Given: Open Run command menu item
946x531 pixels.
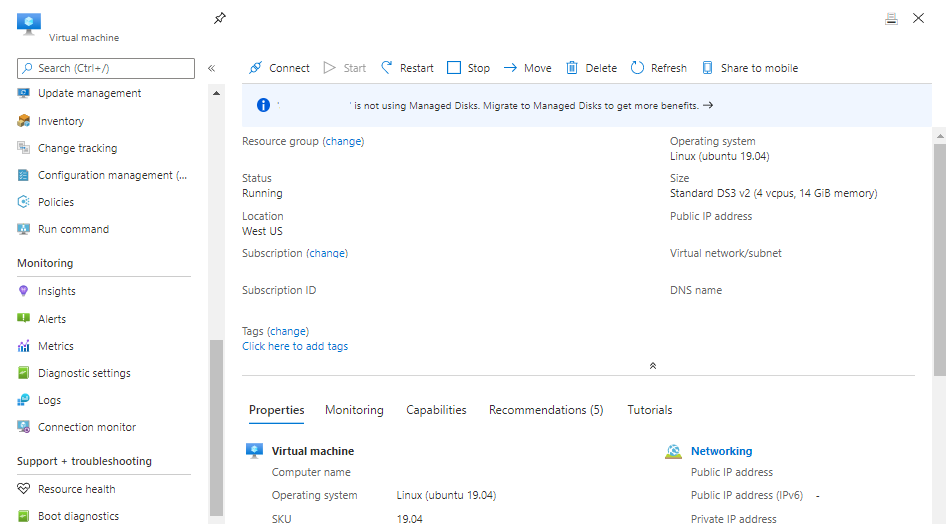Looking at the screenshot, I should point(73,229).
